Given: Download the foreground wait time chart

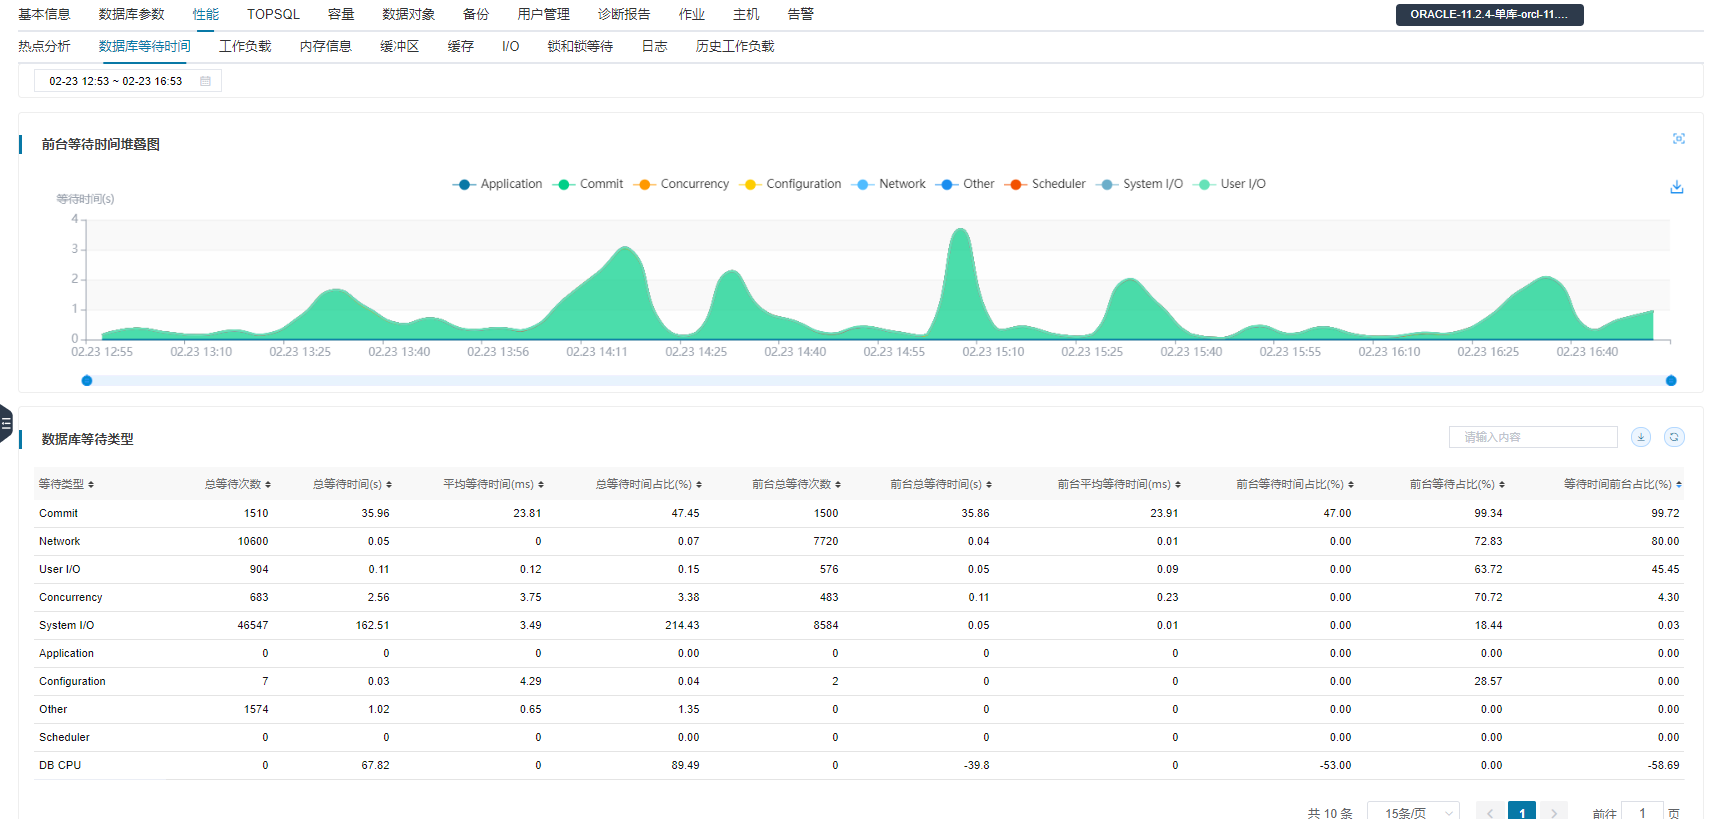Looking at the screenshot, I should 1677,187.
